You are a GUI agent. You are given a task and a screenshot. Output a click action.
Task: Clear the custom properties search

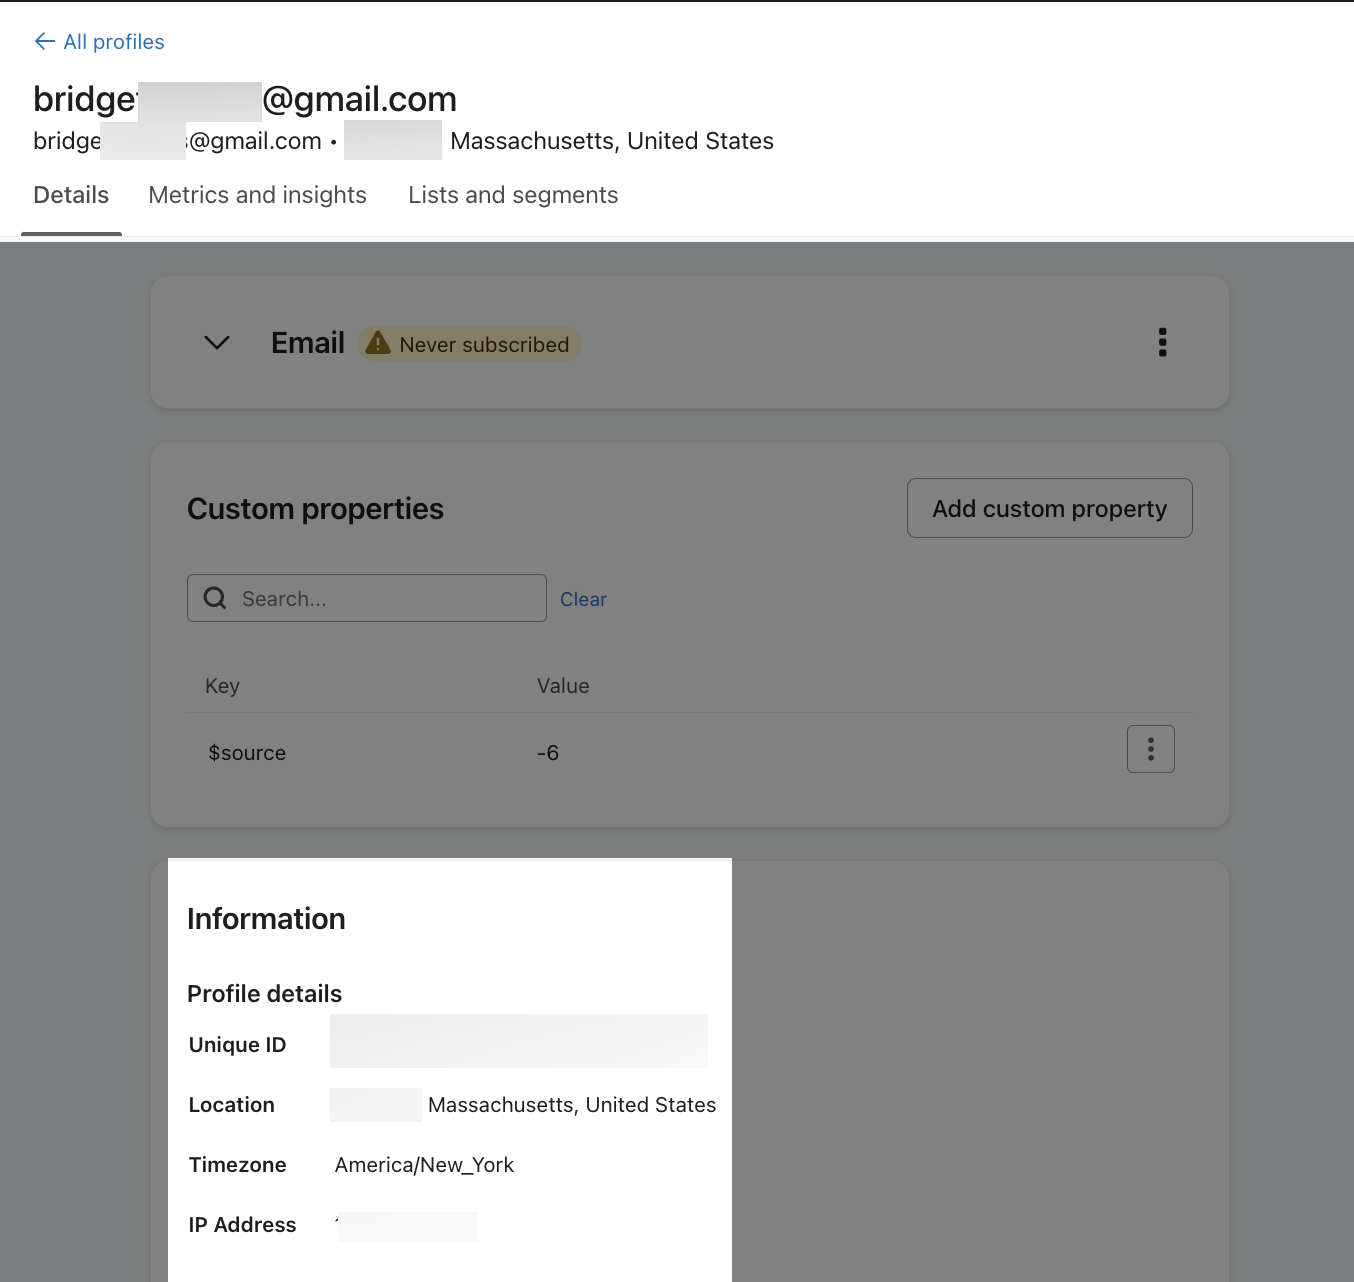pyautogui.click(x=583, y=599)
